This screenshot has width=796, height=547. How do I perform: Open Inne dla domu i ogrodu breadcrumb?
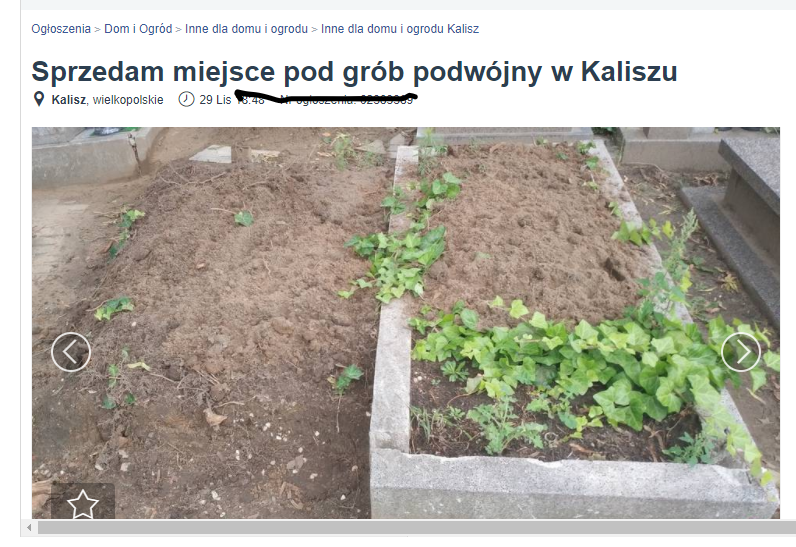(246, 29)
